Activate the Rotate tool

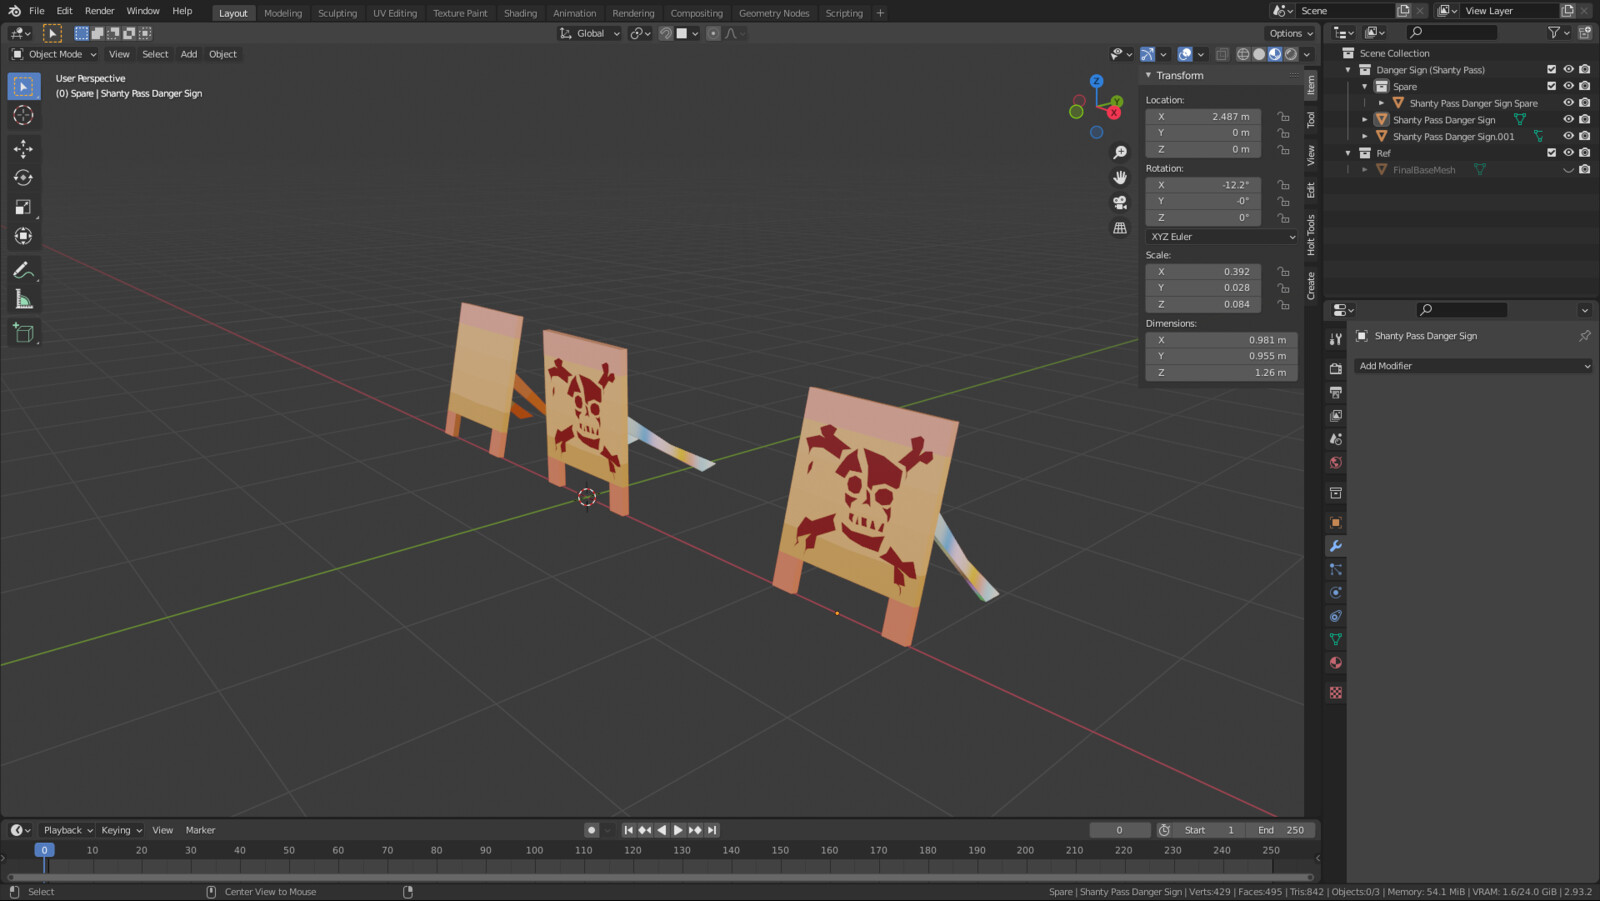point(23,178)
